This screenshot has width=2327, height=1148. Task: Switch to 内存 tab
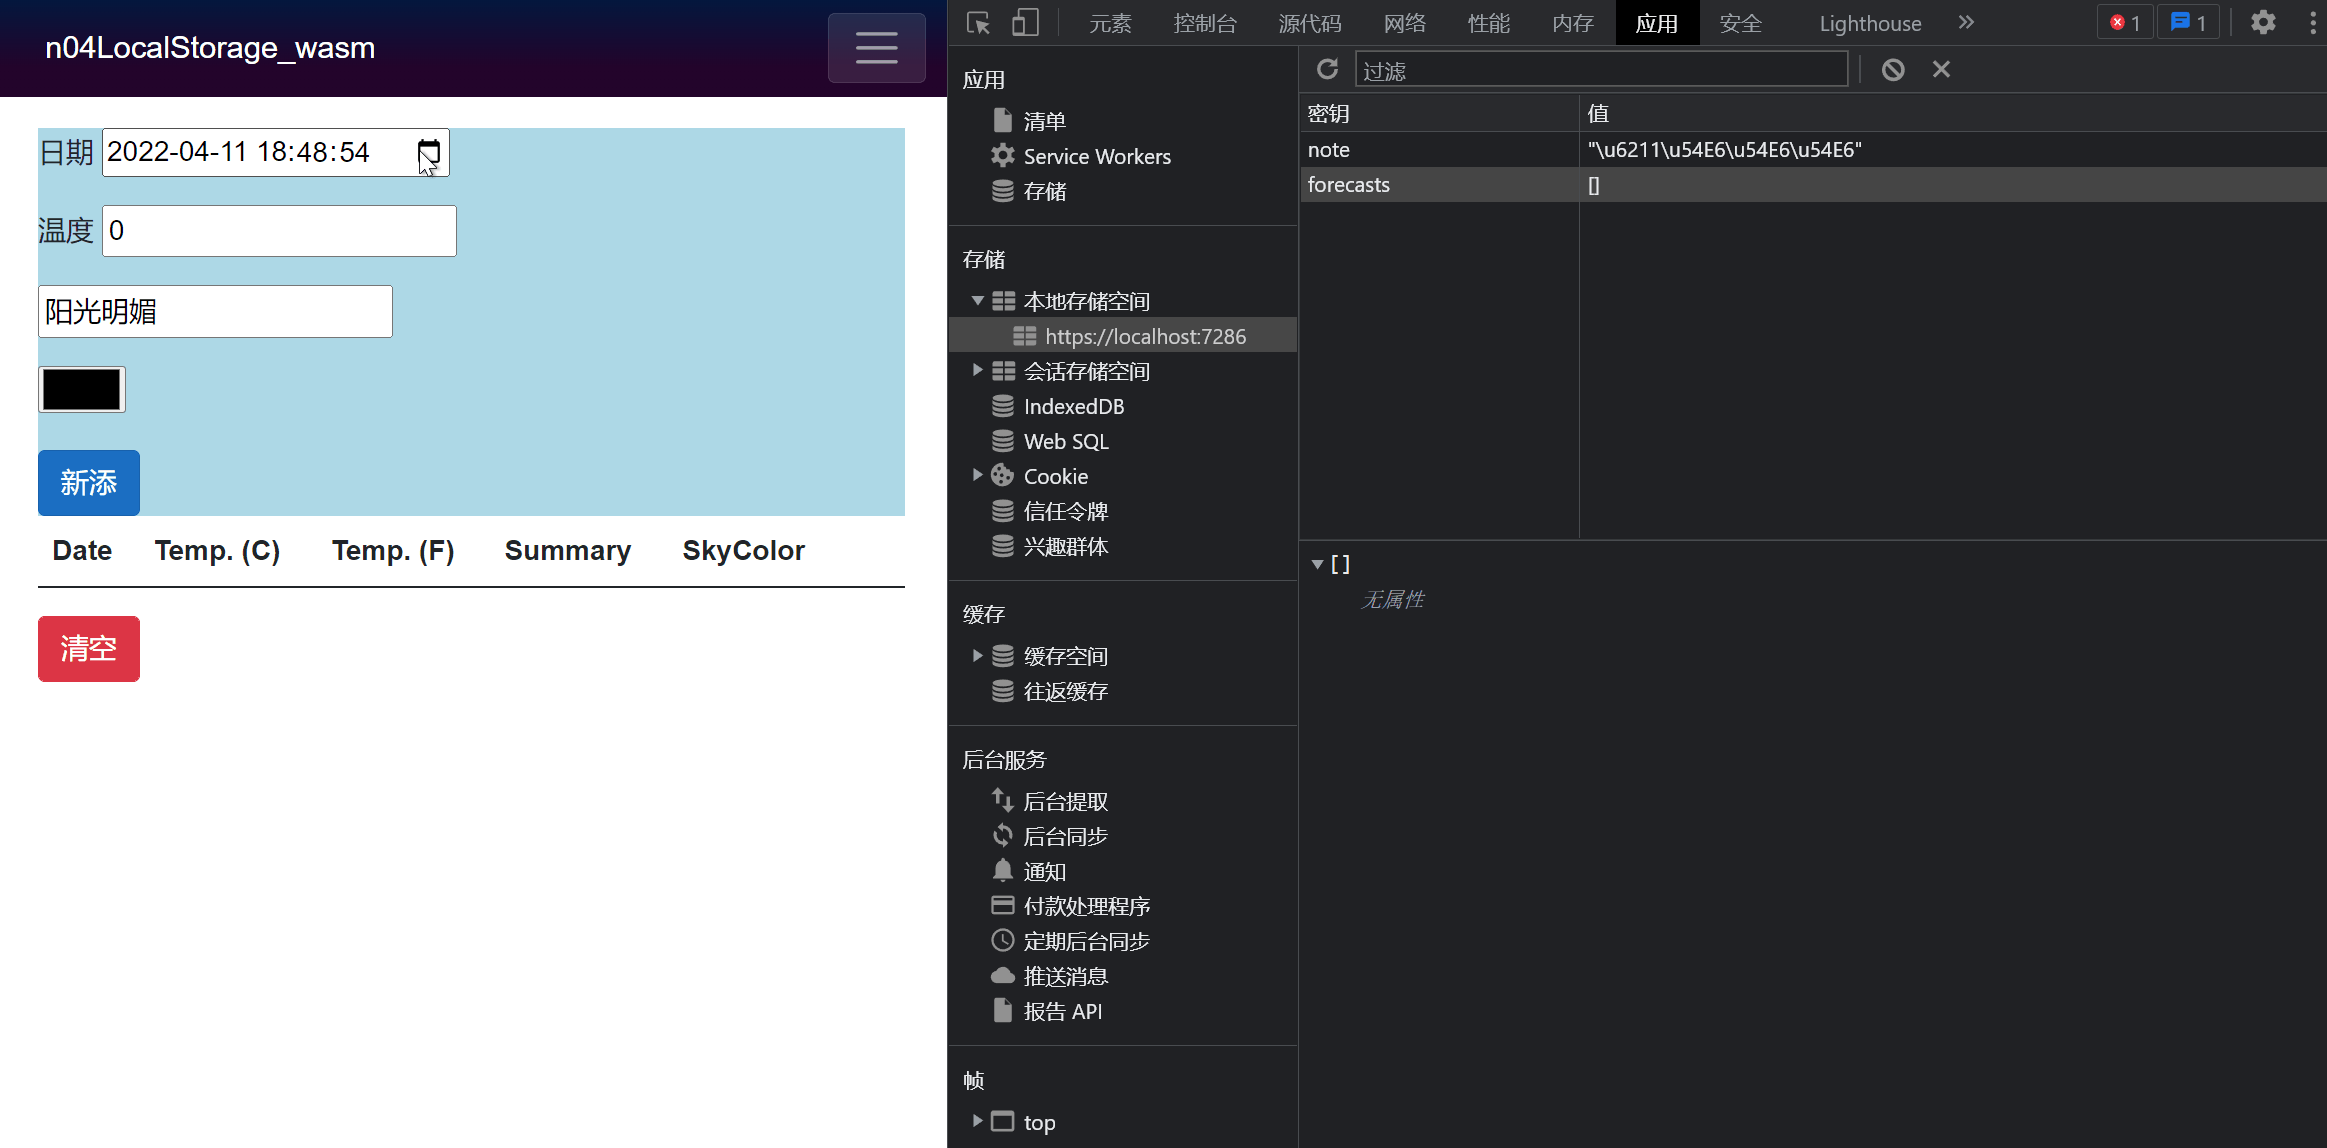[x=1573, y=23]
